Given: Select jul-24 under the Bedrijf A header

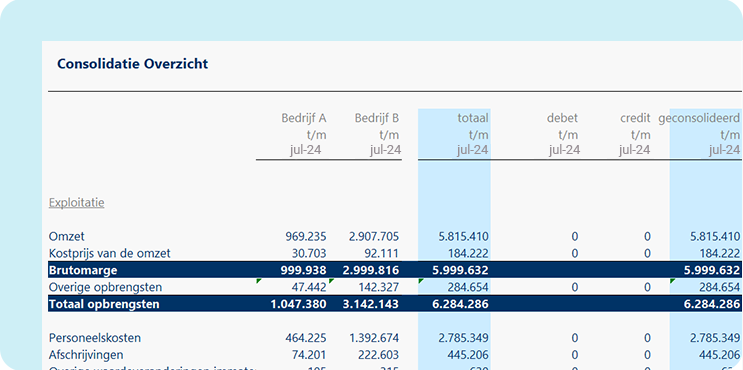Looking at the screenshot, I should click(306, 151).
